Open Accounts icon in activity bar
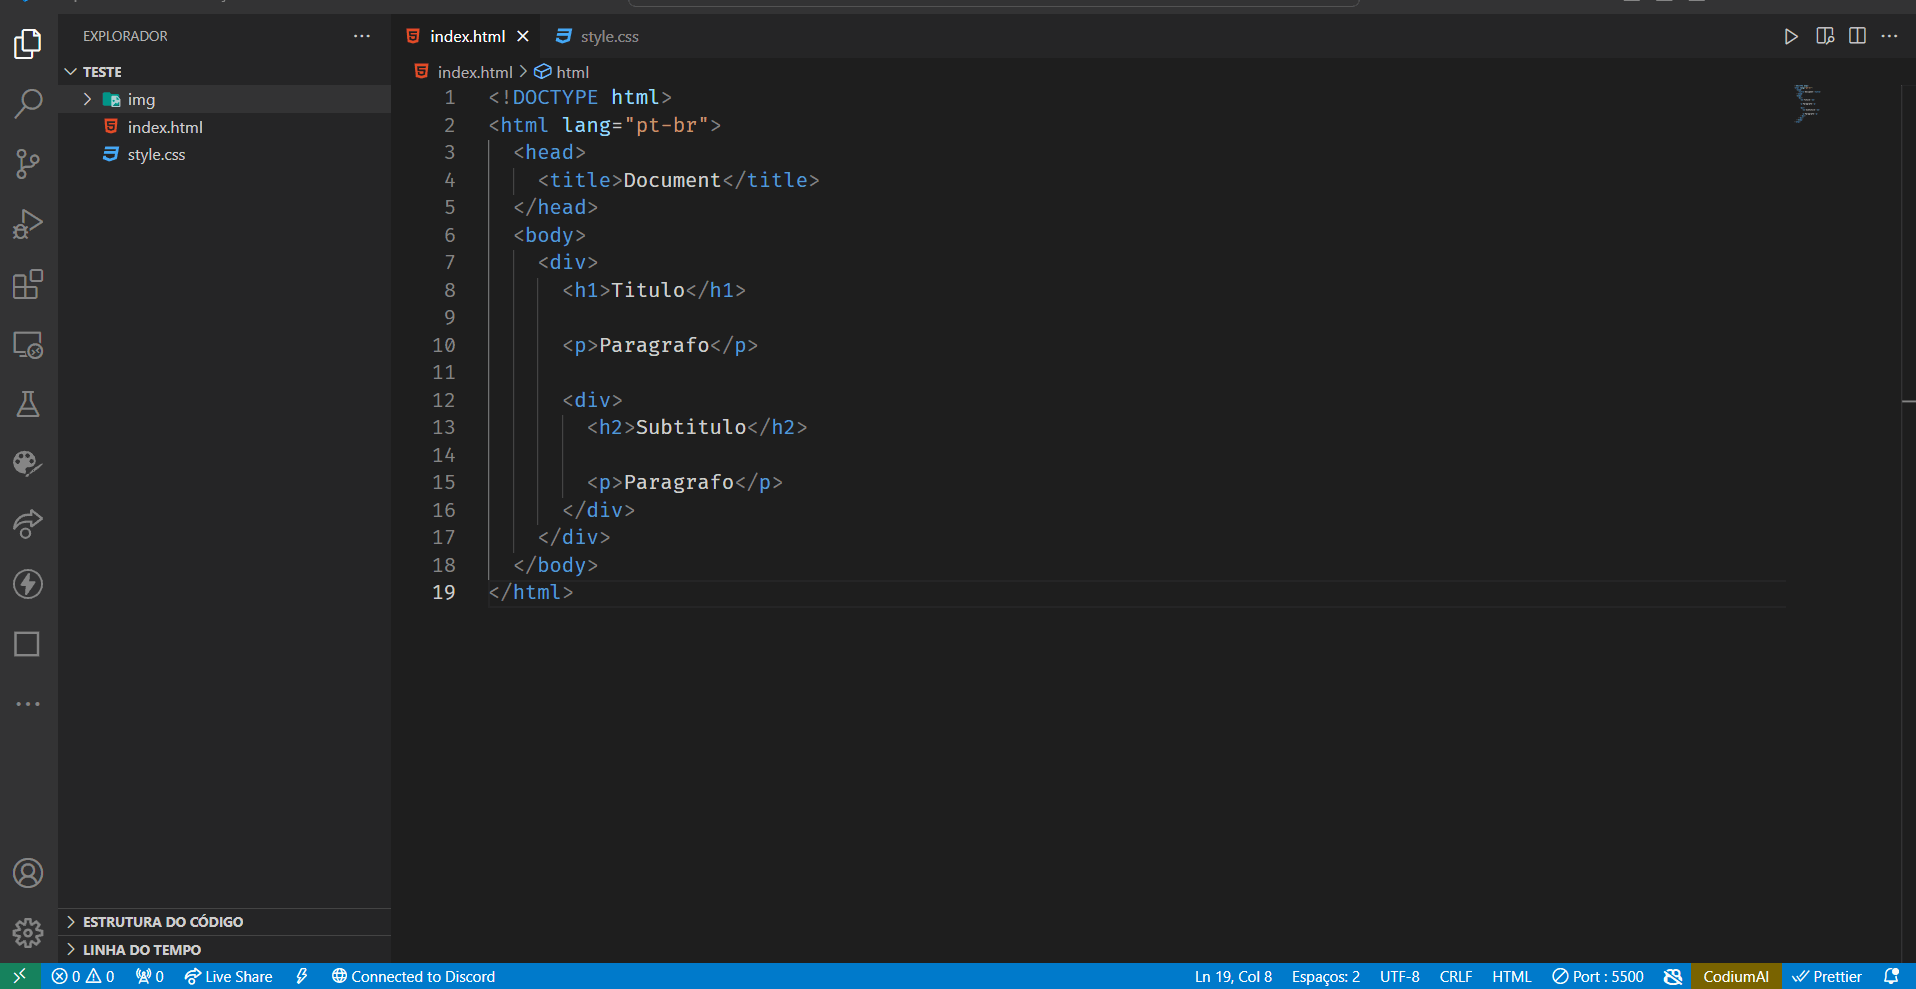1916x989 pixels. coord(28,873)
